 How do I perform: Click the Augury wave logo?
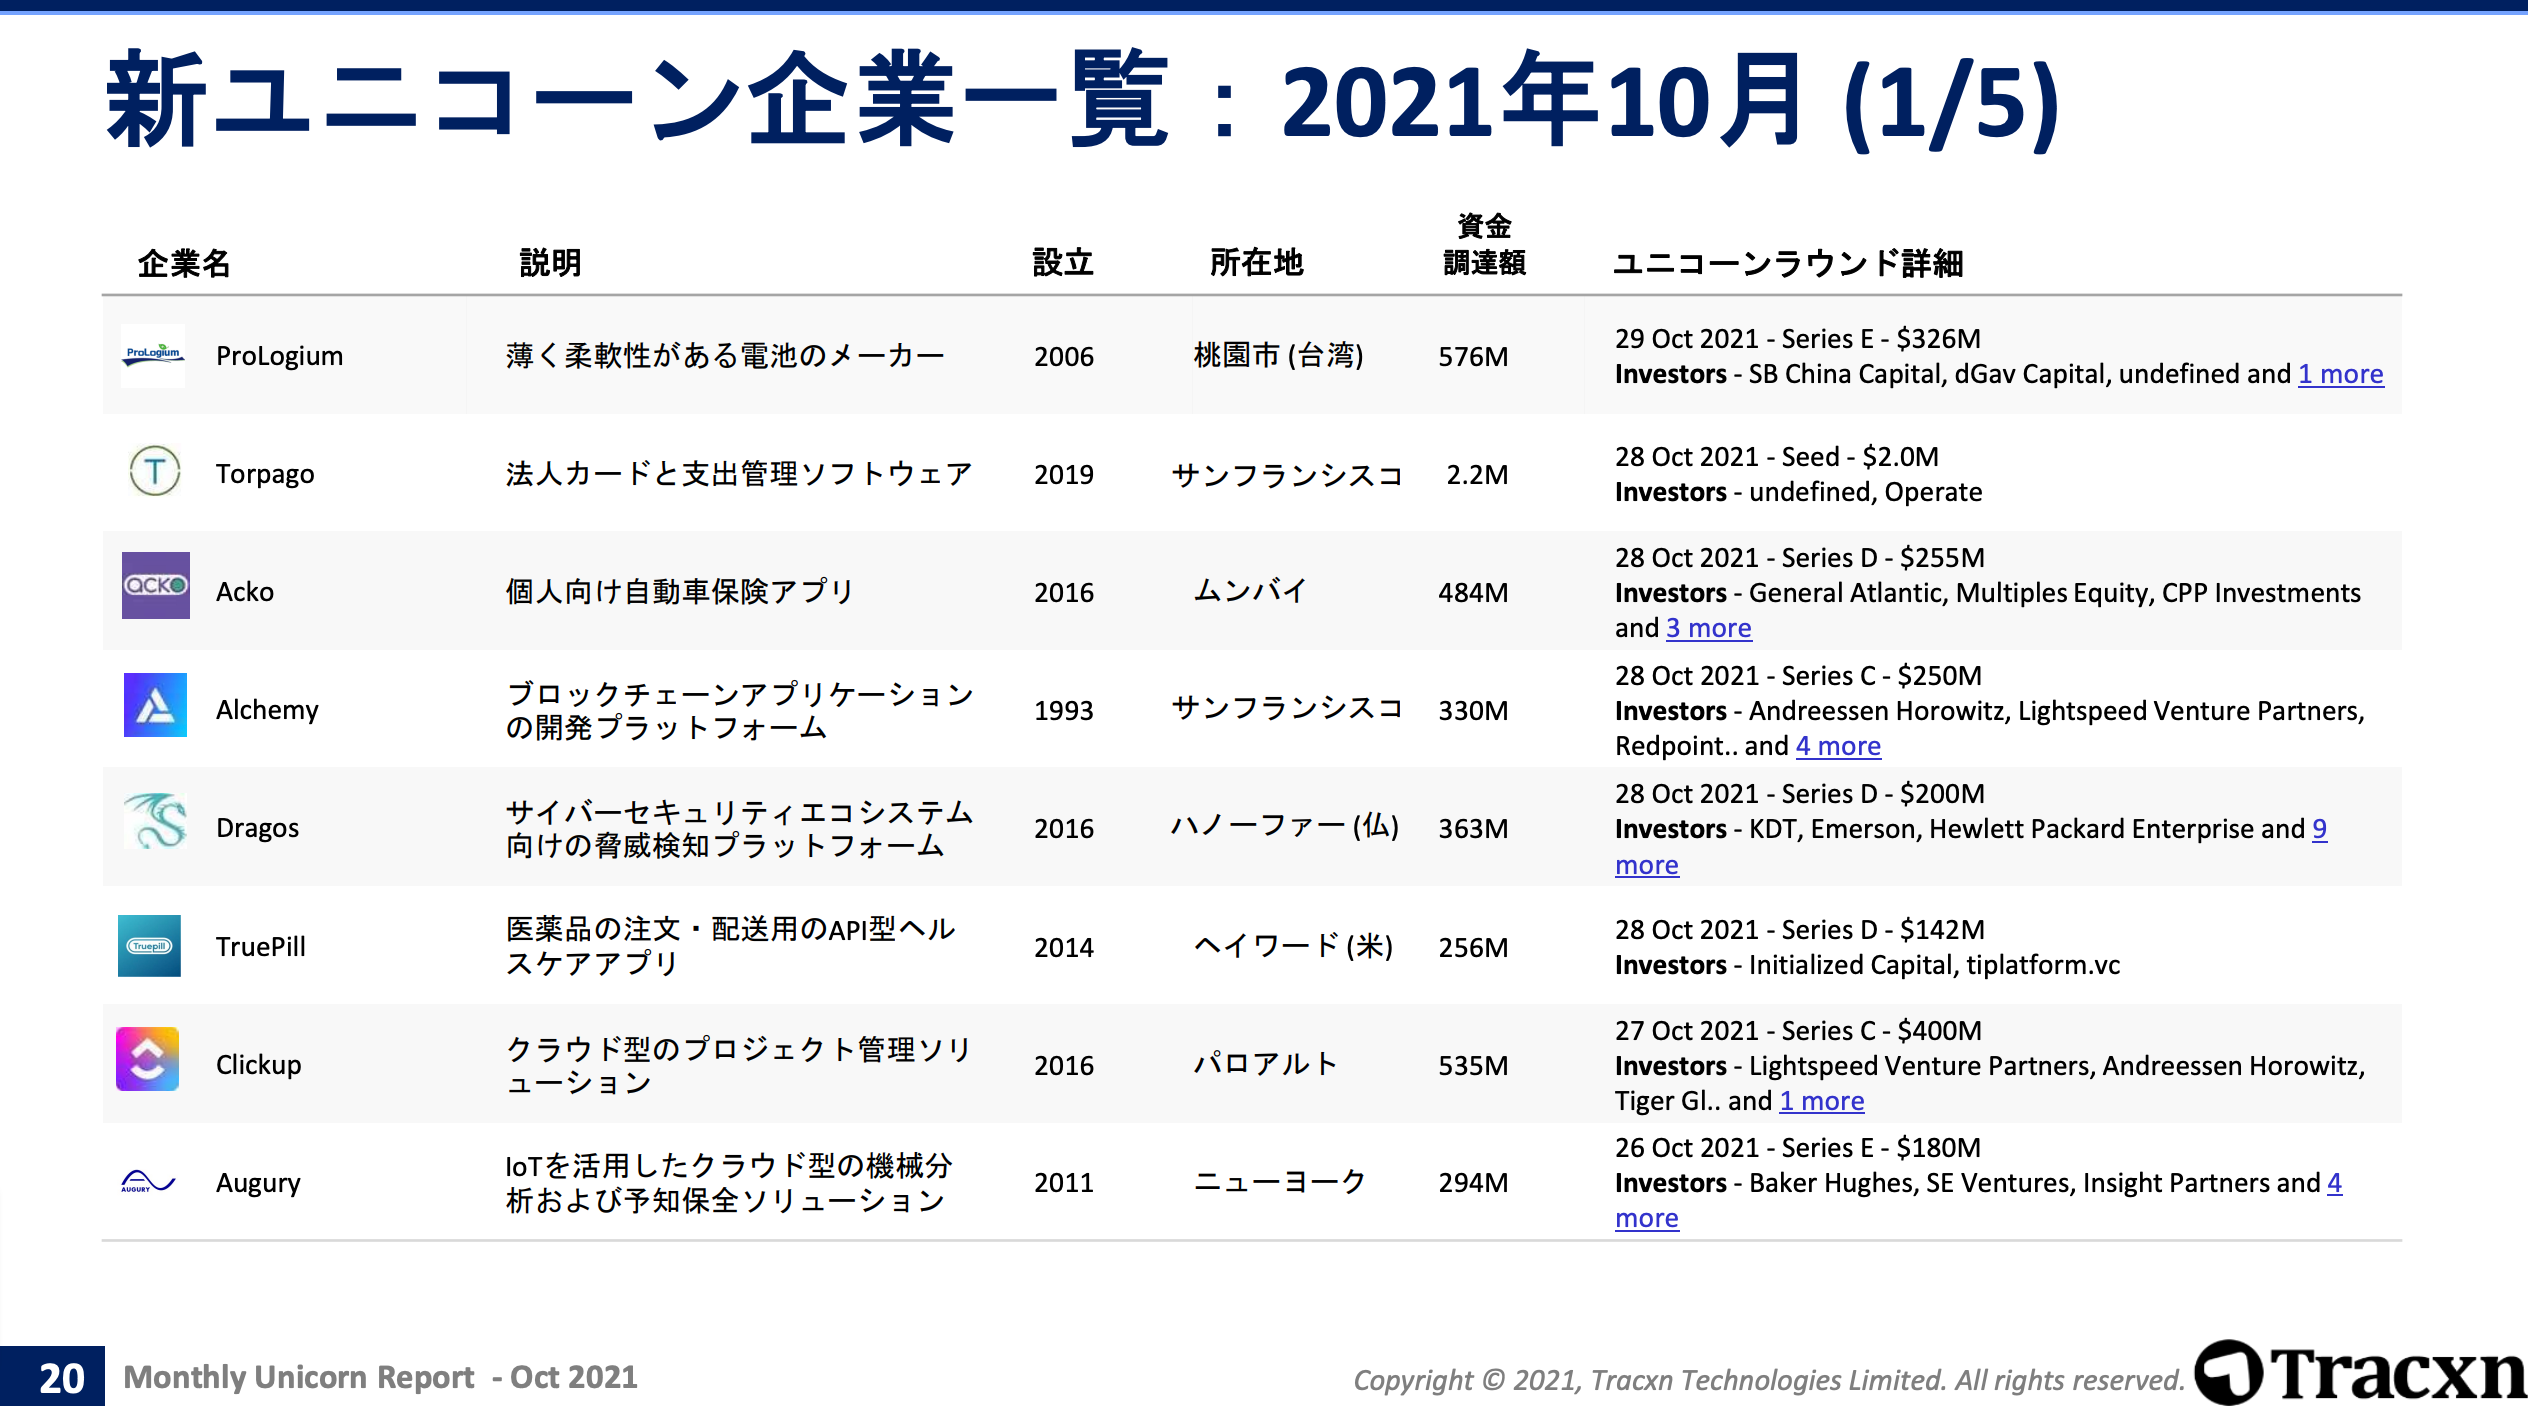tap(148, 1182)
